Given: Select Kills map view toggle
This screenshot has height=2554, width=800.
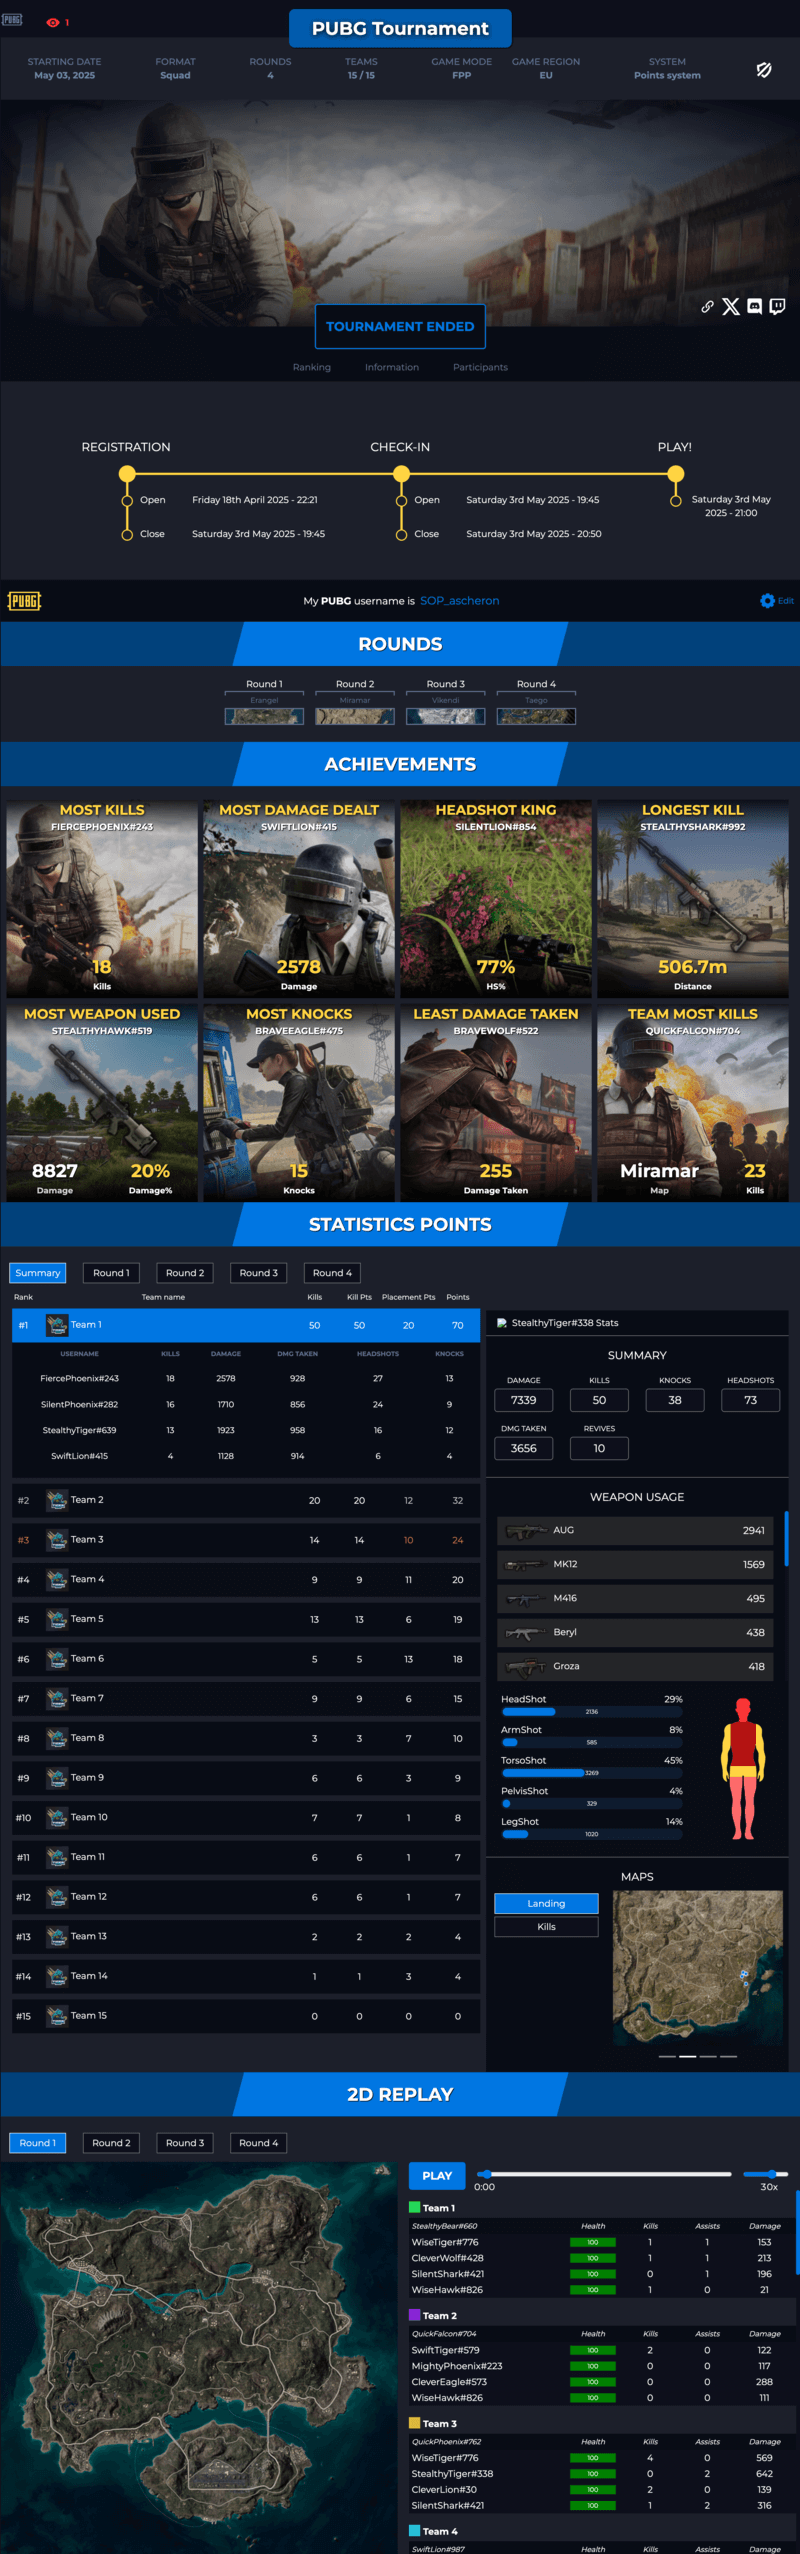Looking at the screenshot, I should point(546,1927).
